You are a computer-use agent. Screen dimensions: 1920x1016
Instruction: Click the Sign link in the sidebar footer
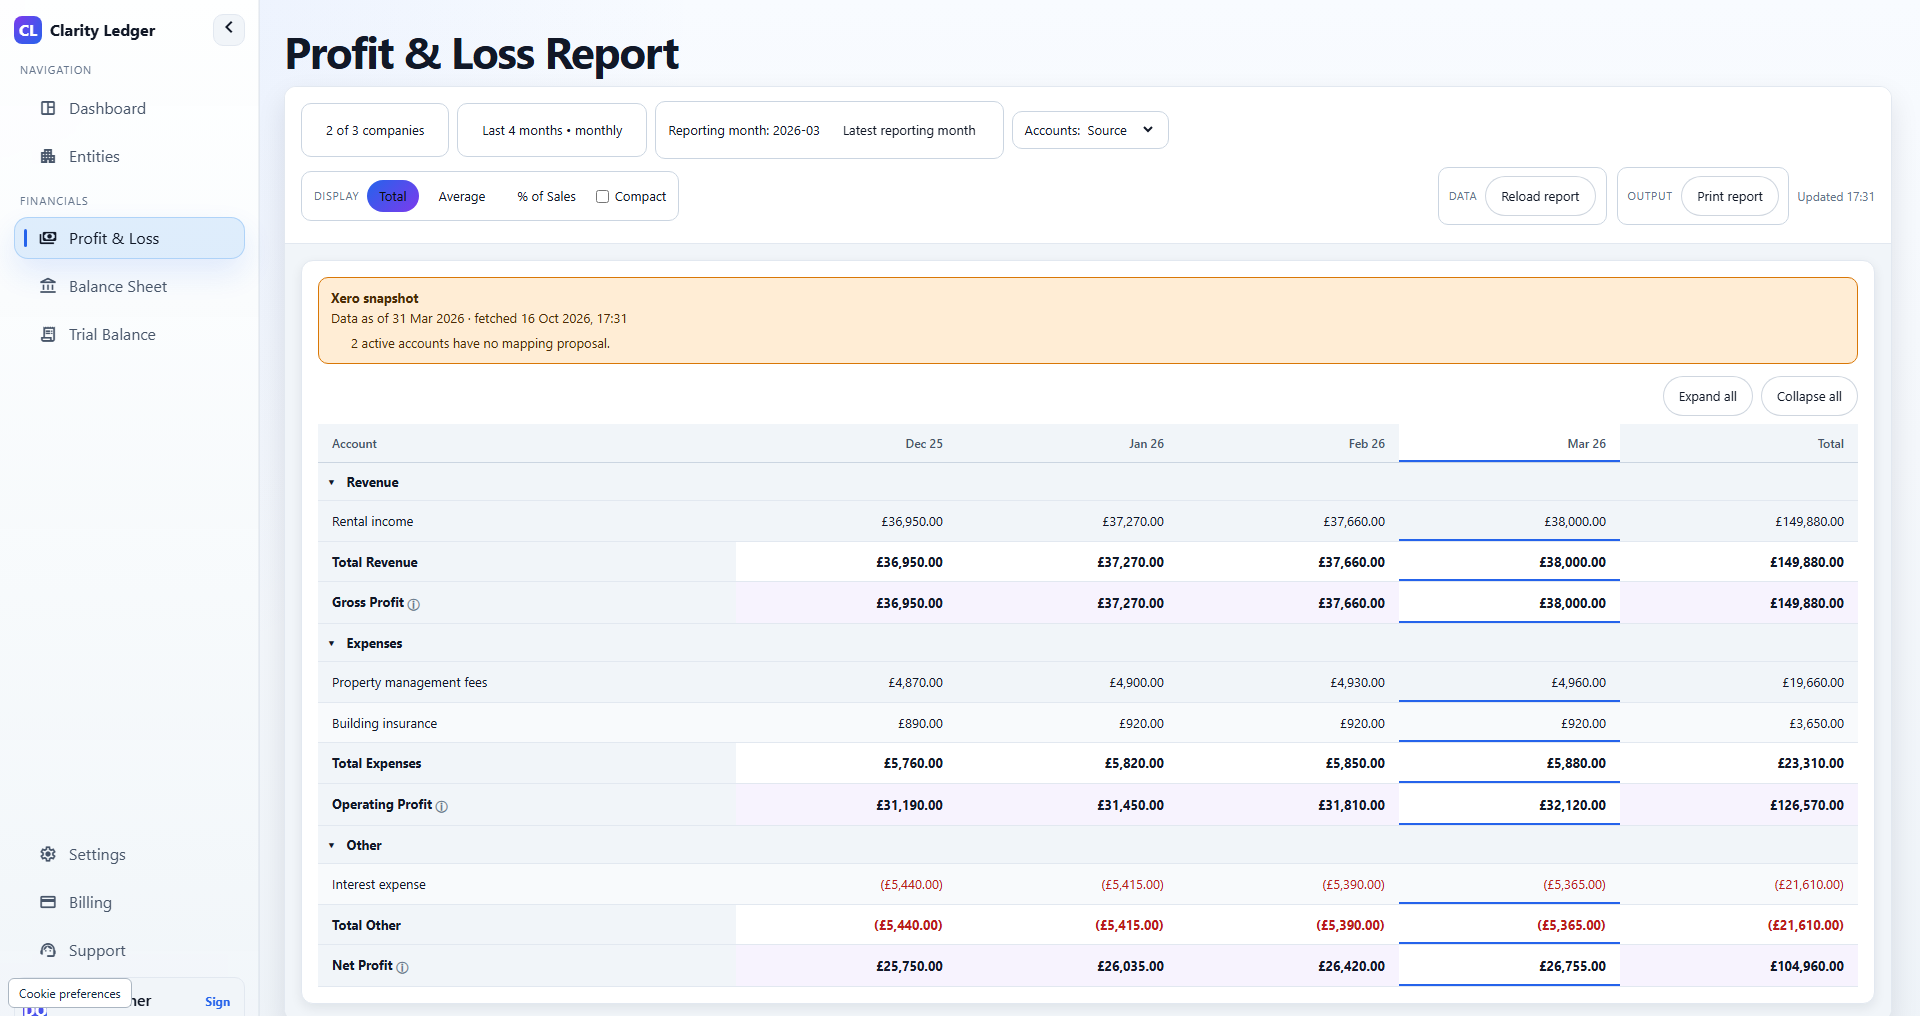tap(217, 1002)
